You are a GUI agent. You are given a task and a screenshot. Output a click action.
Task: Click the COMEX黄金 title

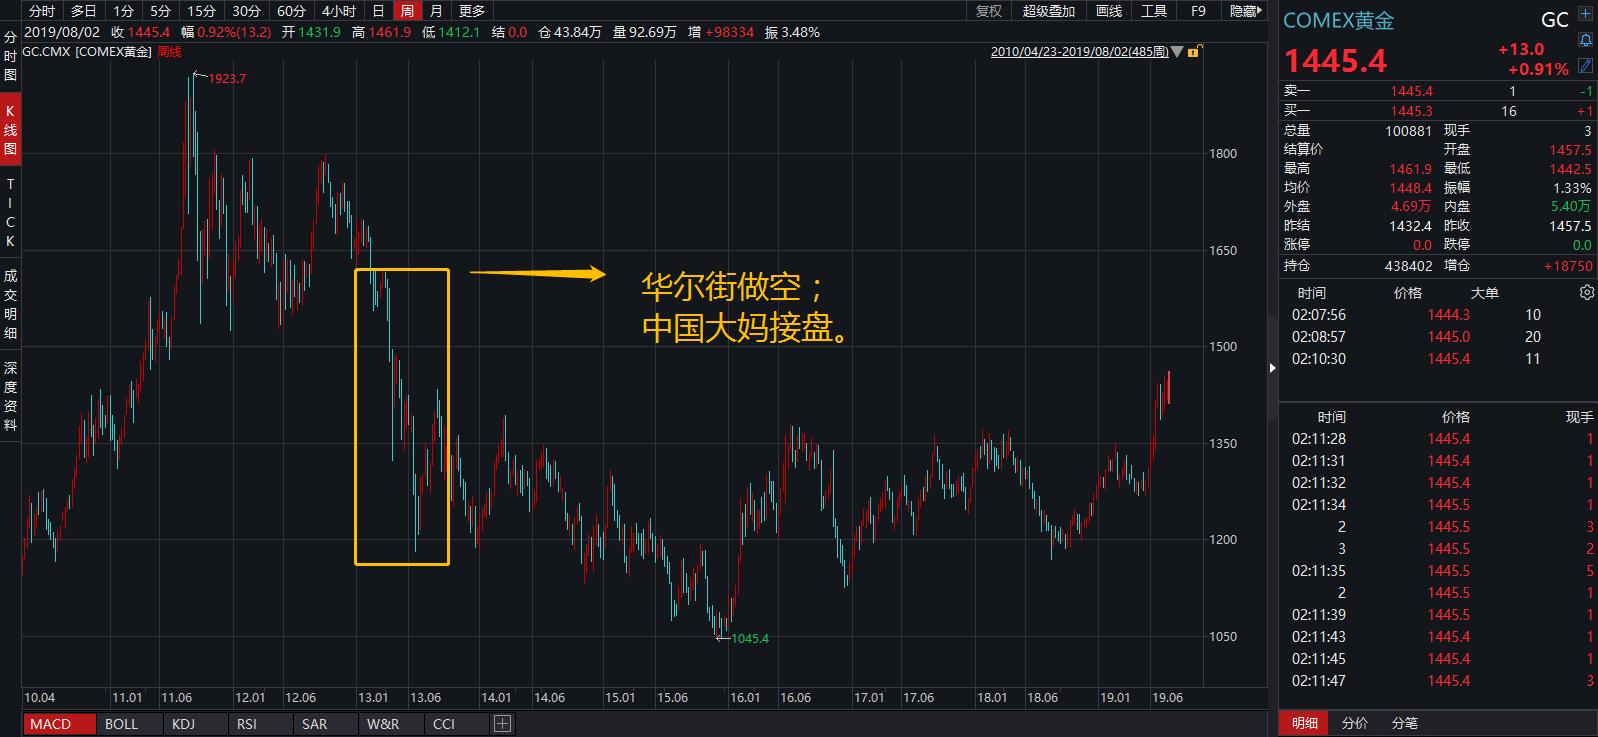(1338, 20)
